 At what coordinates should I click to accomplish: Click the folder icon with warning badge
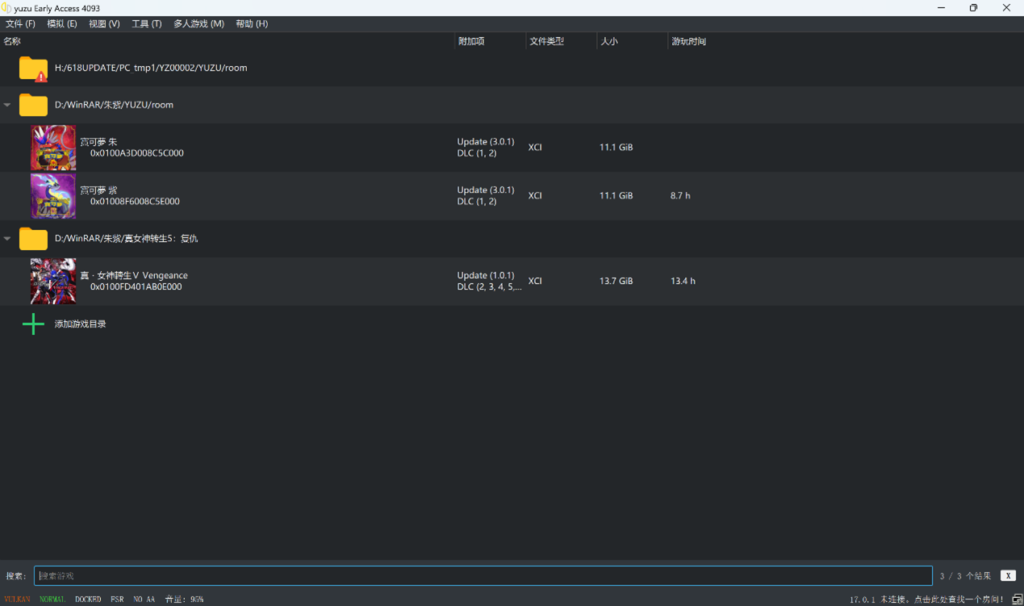point(33,68)
